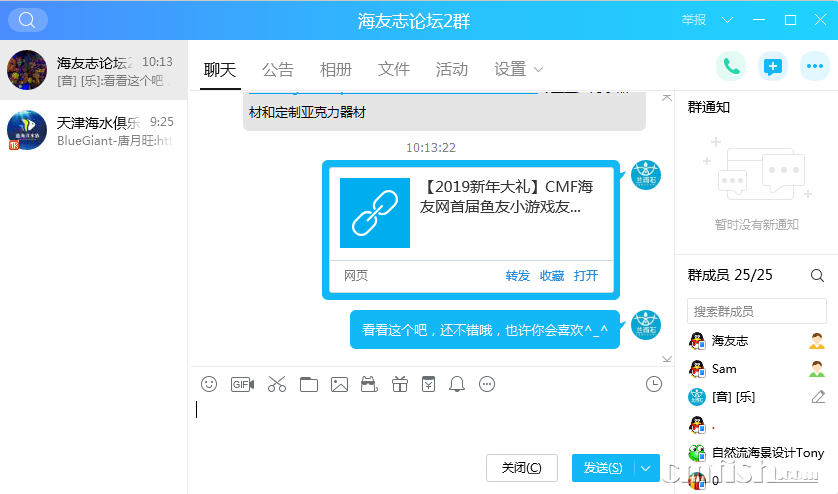838x494 pixels.
Task: Send a gift with the gift icon
Action: pos(400,384)
